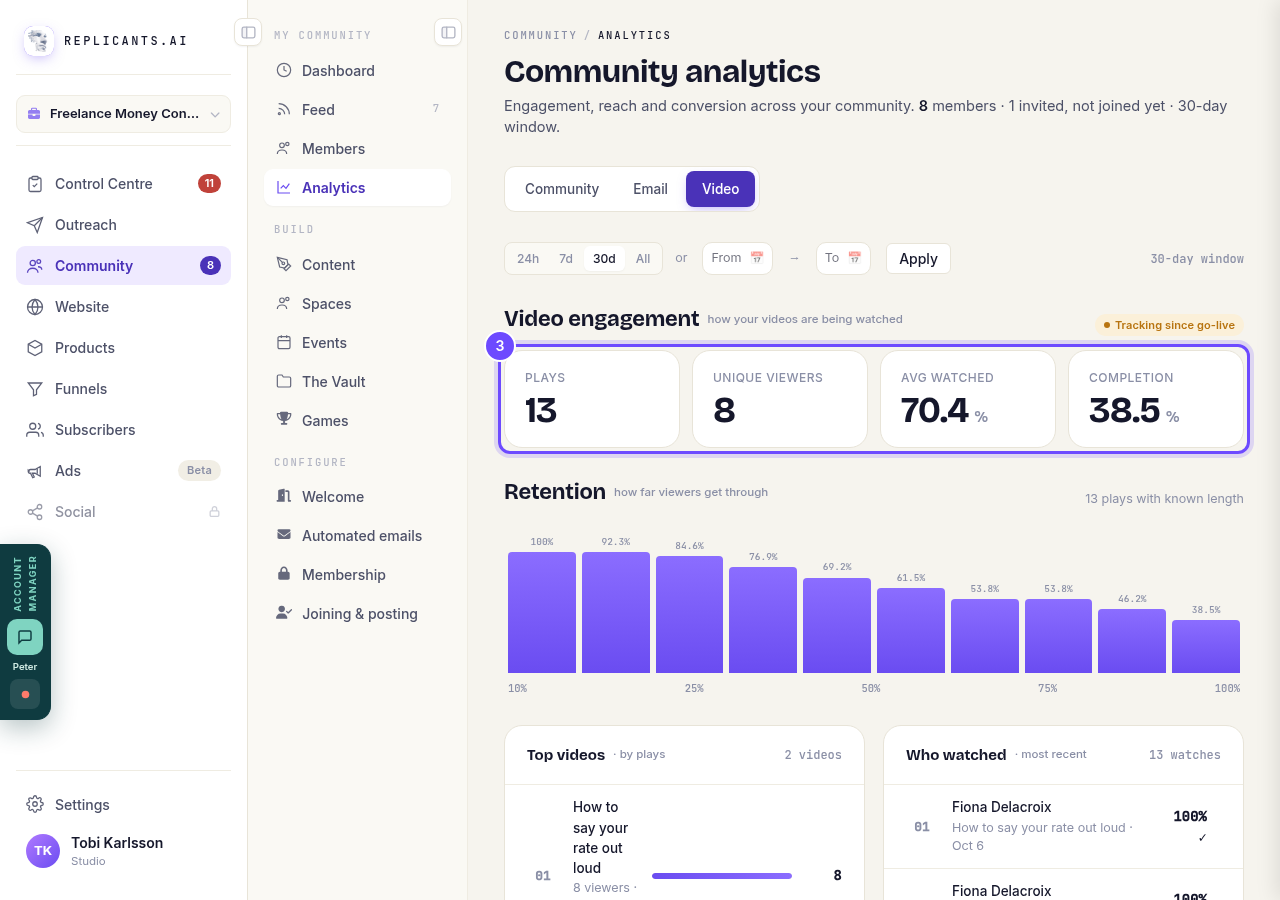
Task: Click Community breadcrumb link
Action: [540, 35]
